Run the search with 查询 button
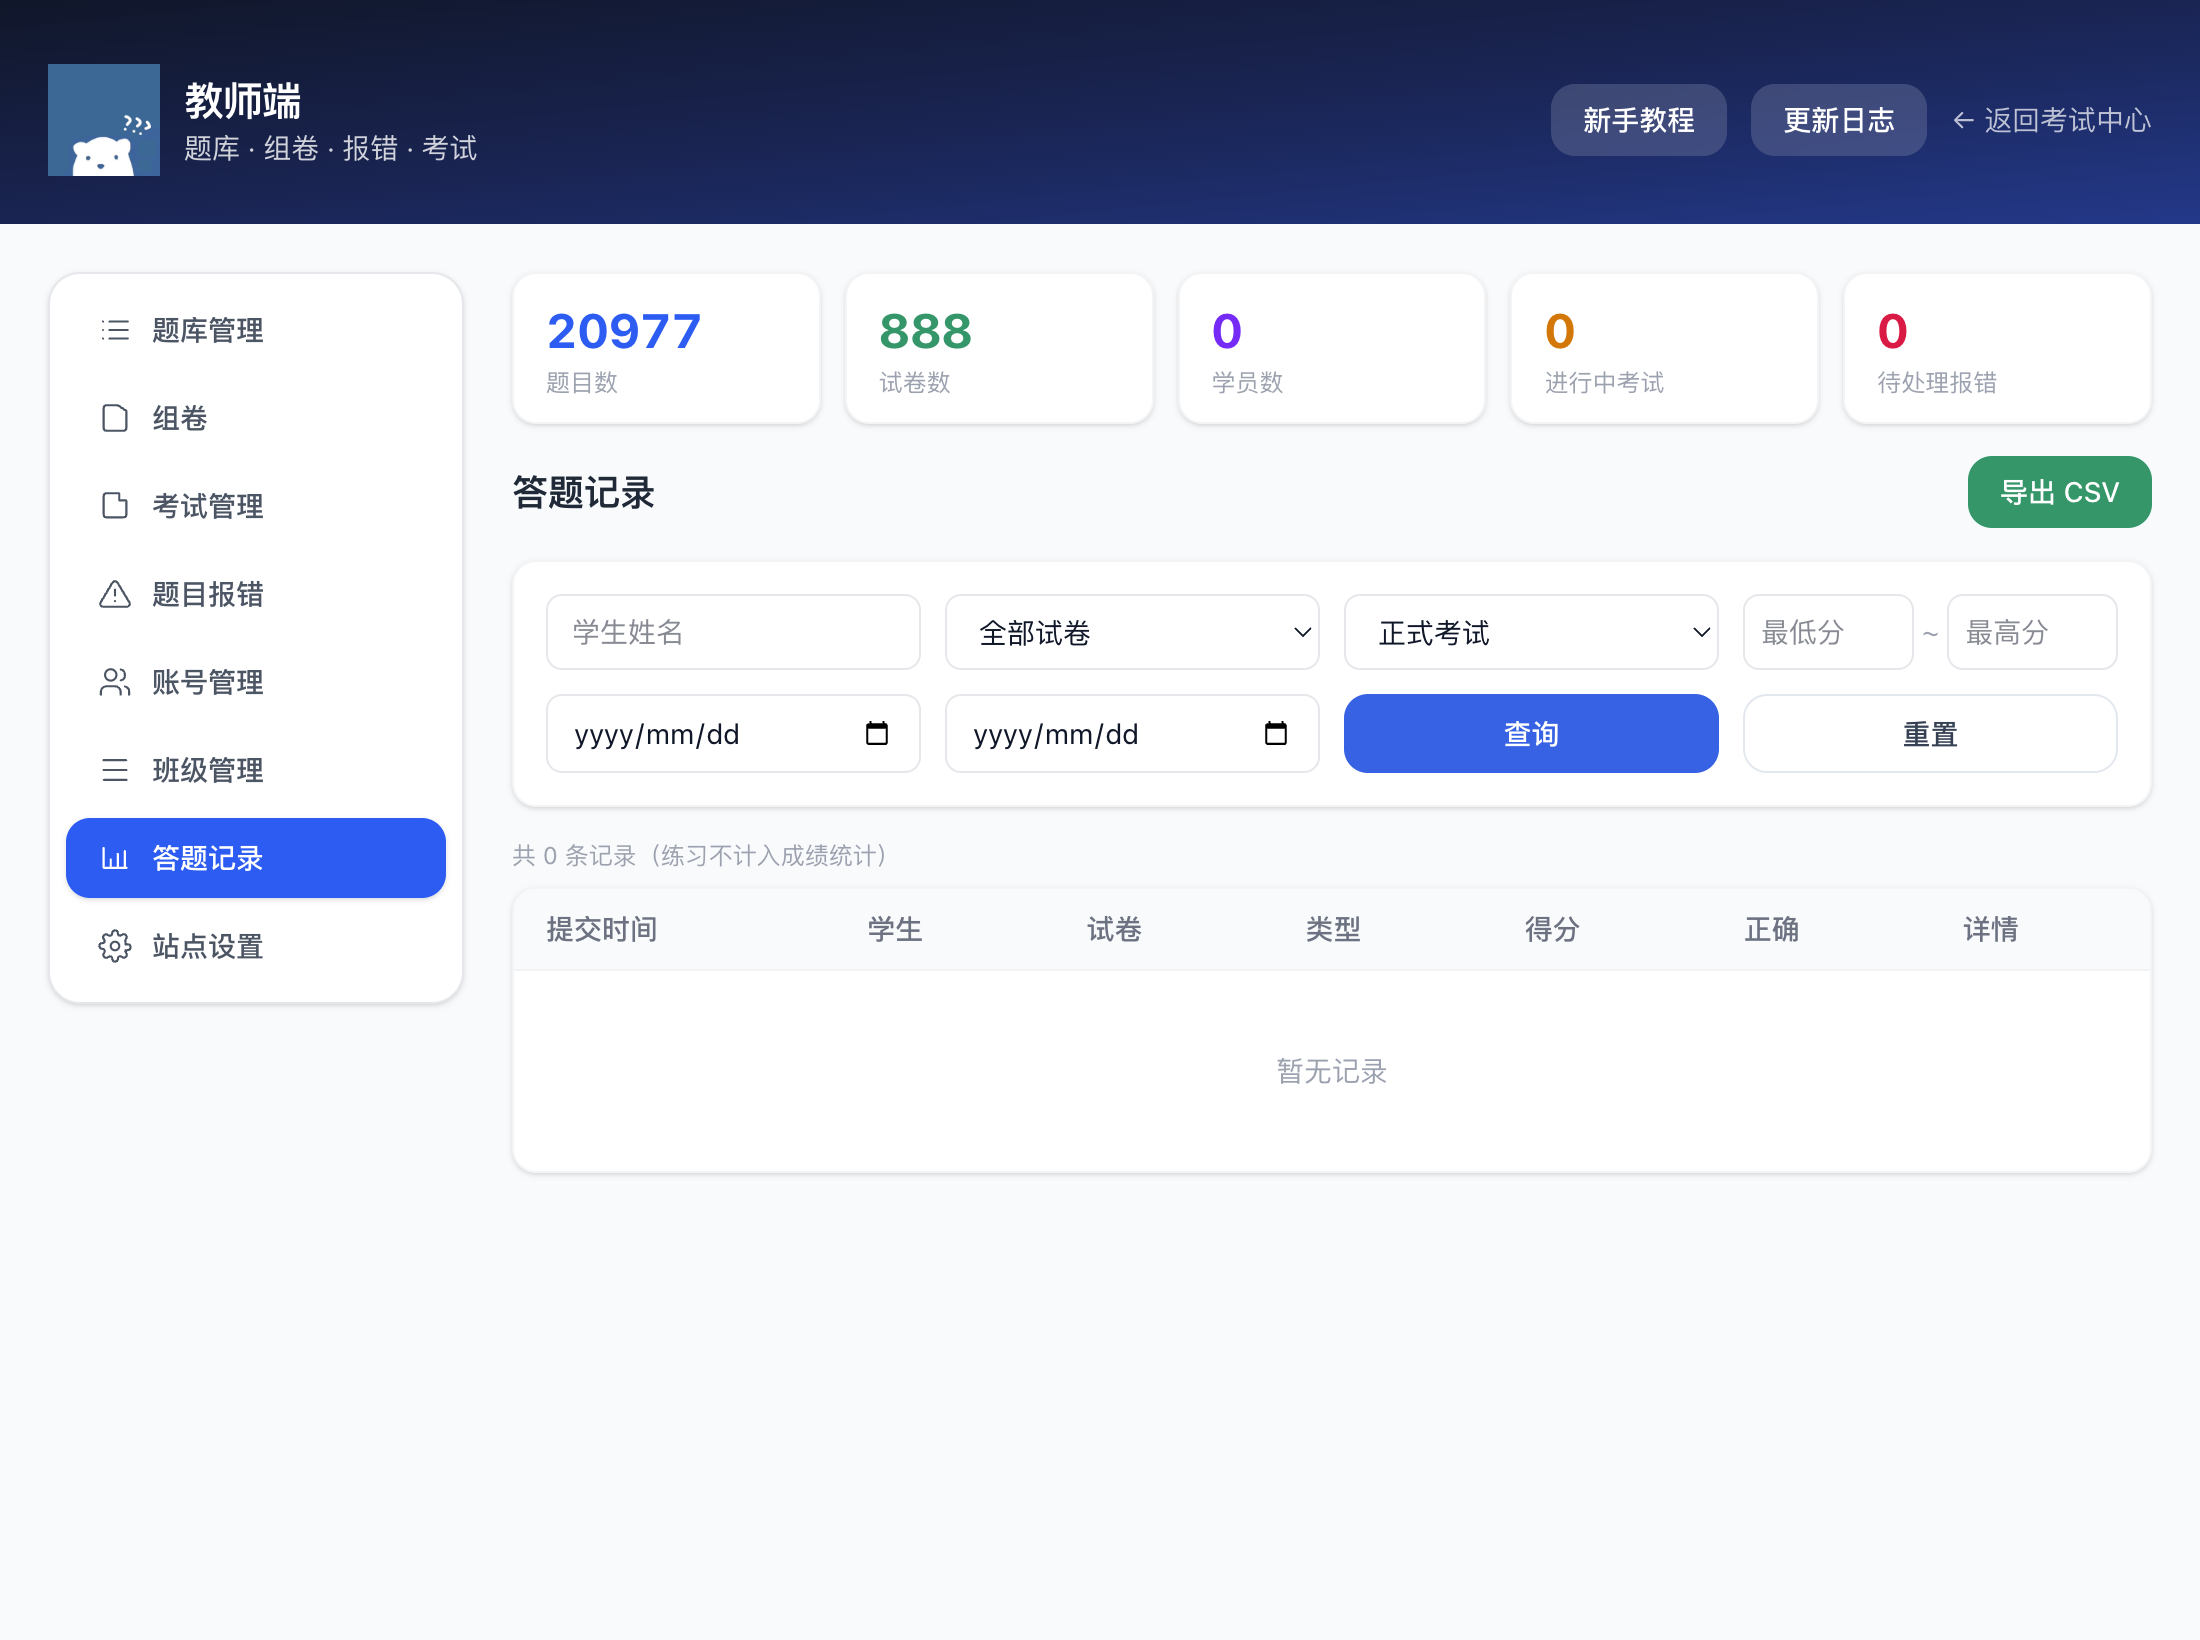Image resolution: width=2200 pixels, height=1640 pixels. (x=1531, y=733)
